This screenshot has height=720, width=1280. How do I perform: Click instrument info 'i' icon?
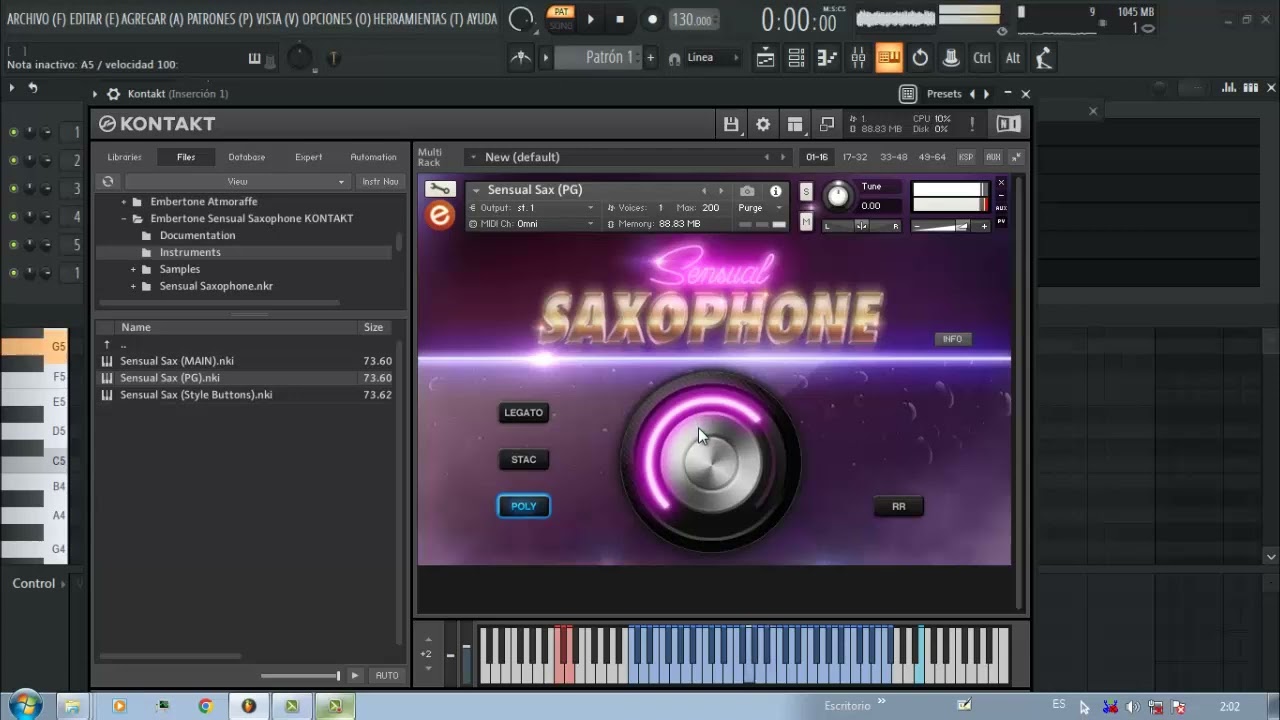click(775, 190)
